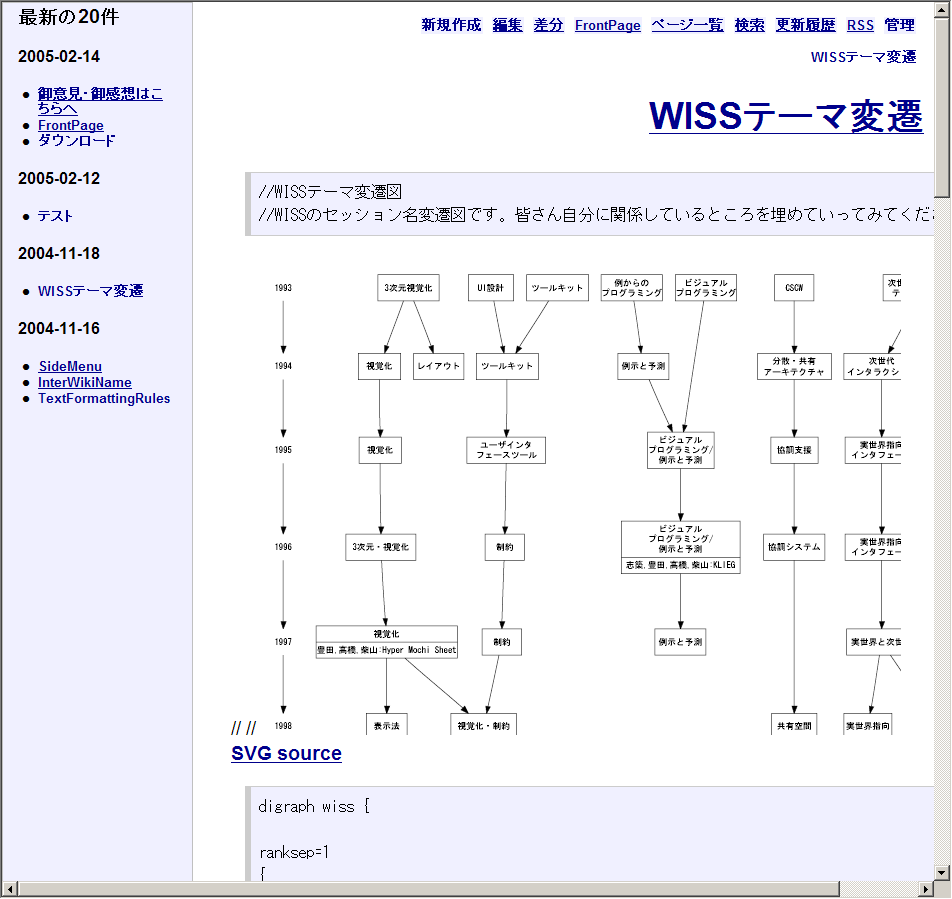Image resolution: width=952 pixels, height=899 pixels.
Task: Go to FrontPage from the sidebar list
Action: click(70, 126)
